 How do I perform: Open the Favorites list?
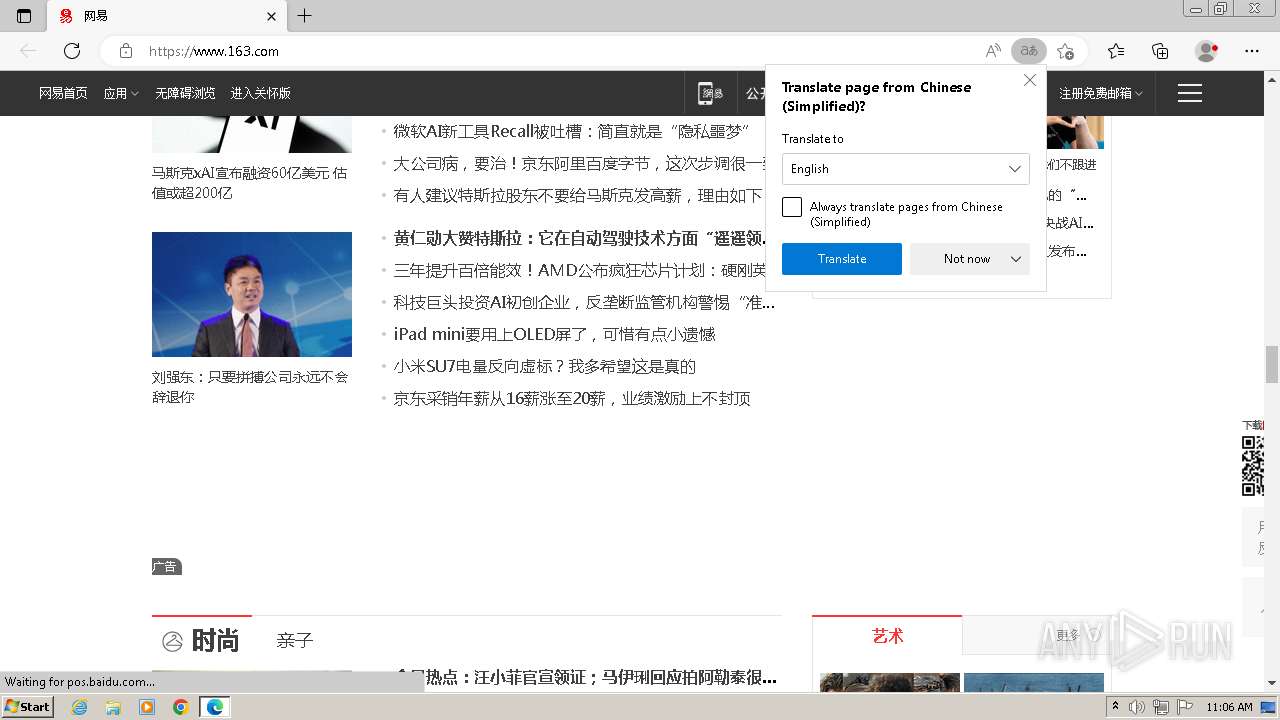1116,51
